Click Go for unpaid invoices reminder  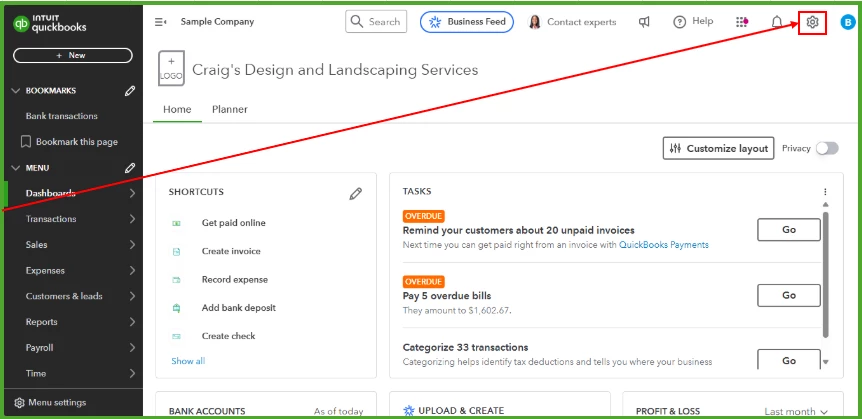[x=789, y=230]
